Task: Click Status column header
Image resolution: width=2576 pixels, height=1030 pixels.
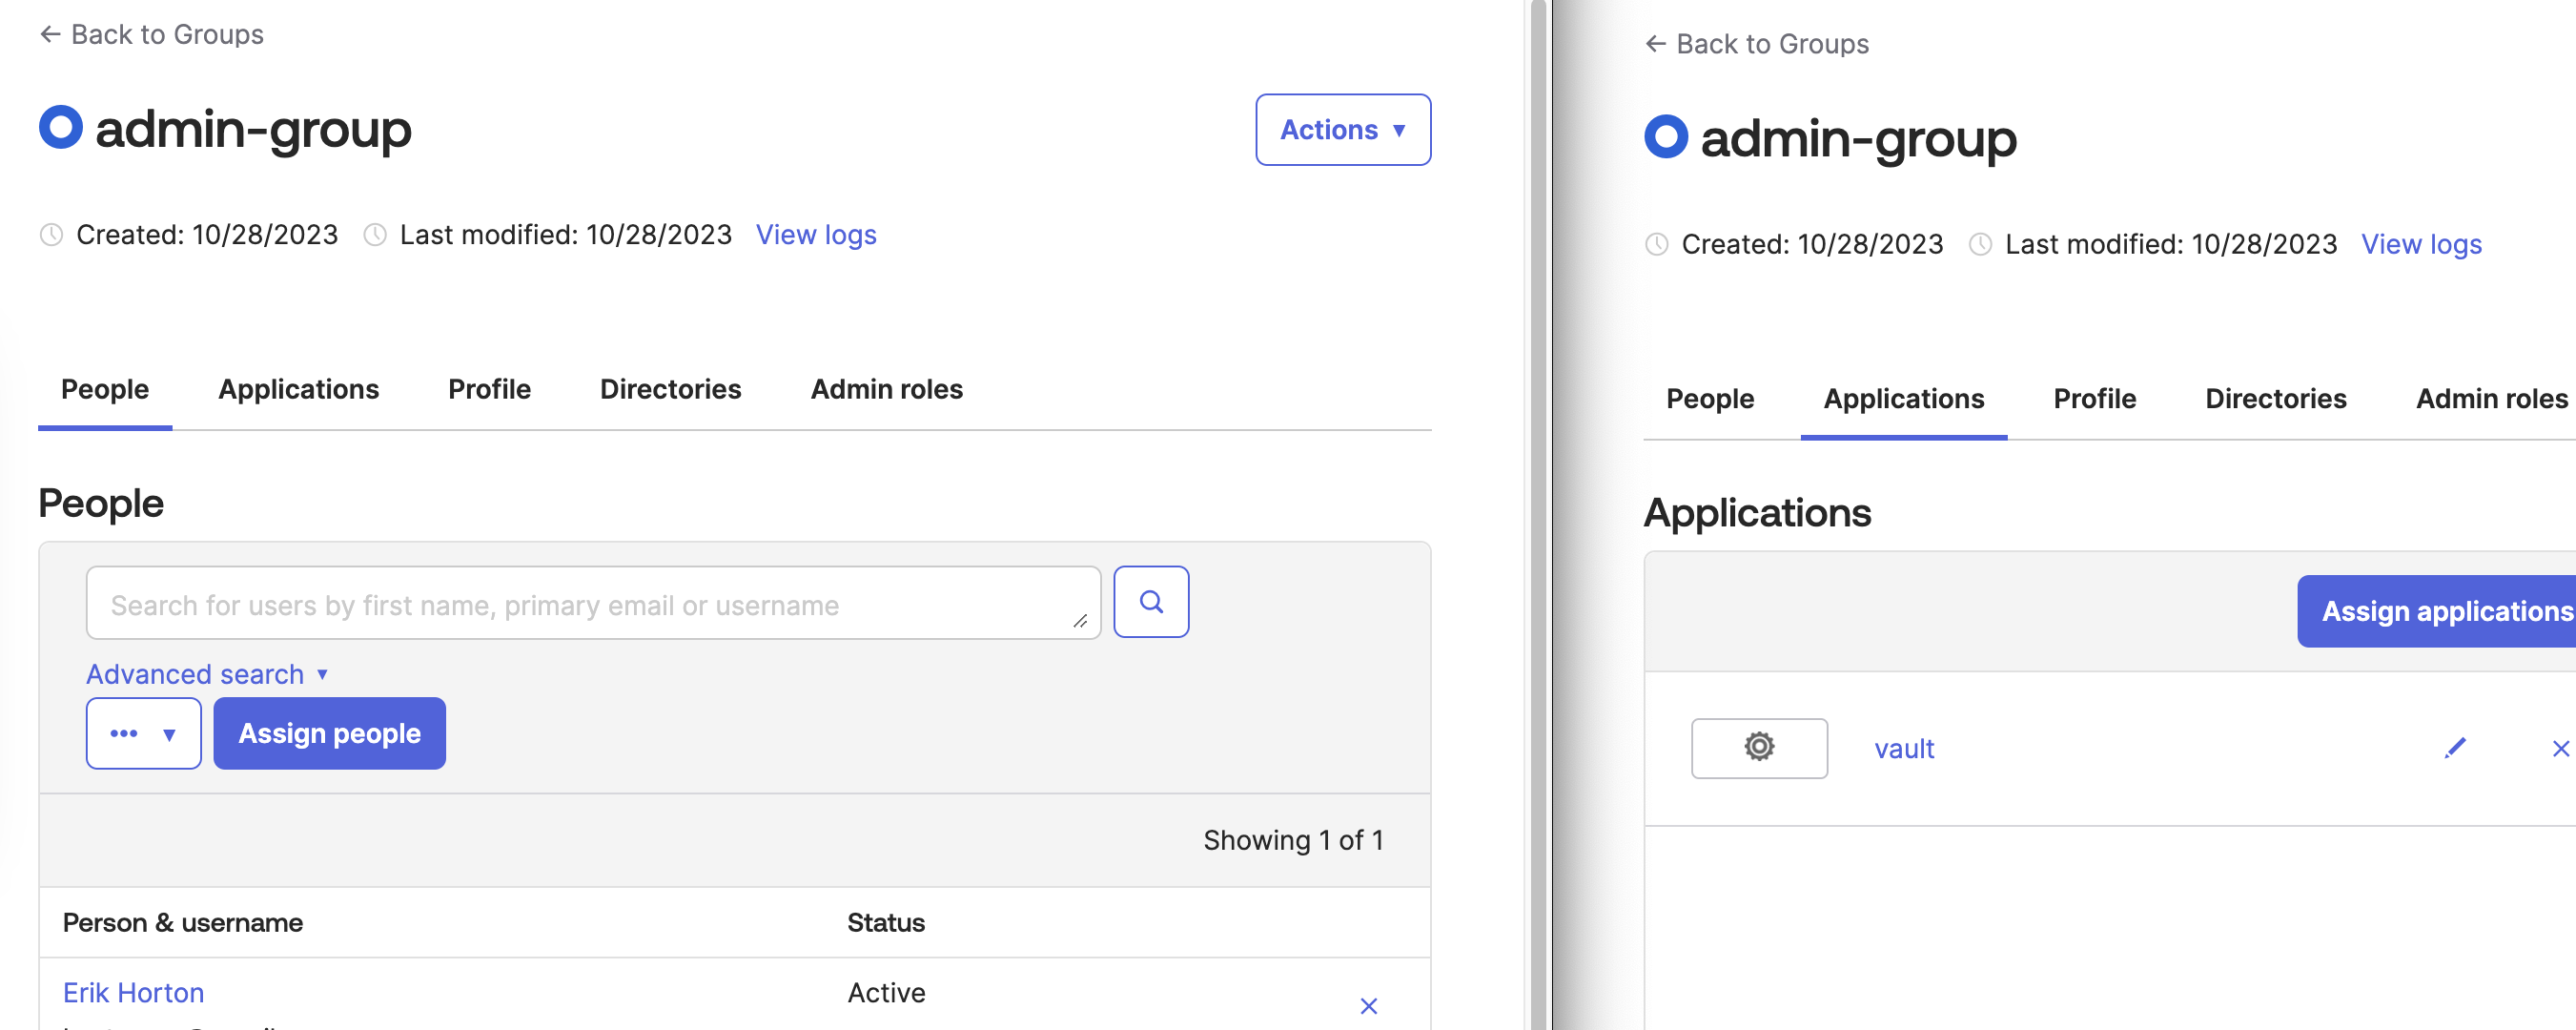Action: pyautogui.click(x=886, y=923)
